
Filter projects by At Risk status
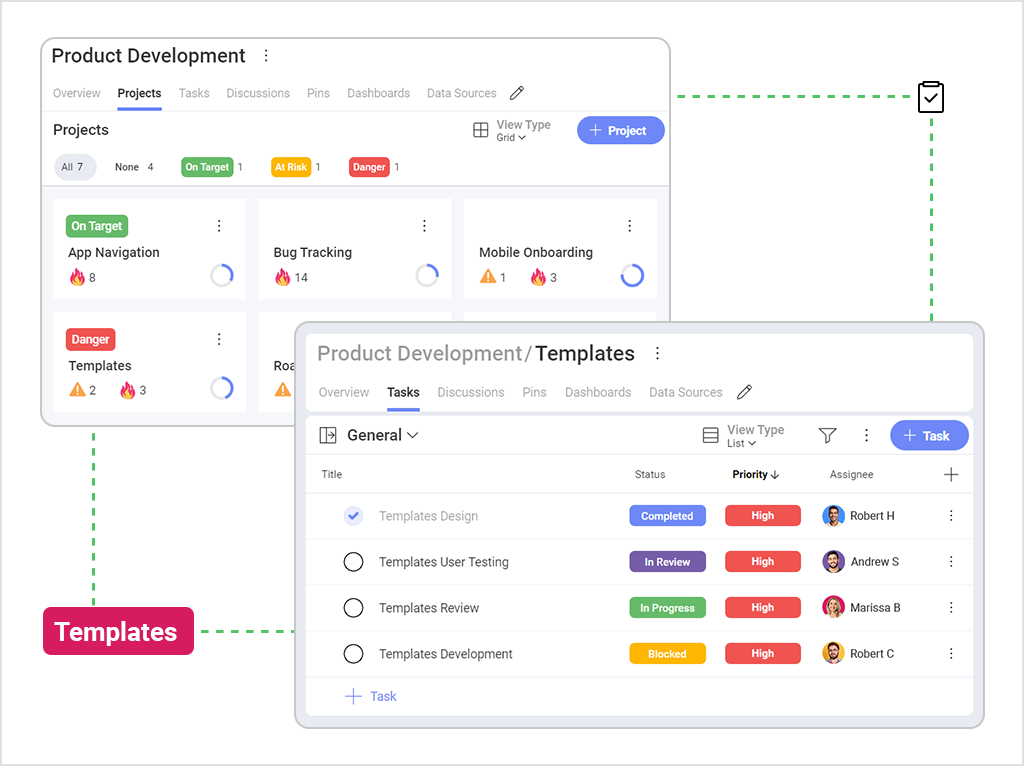(x=291, y=167)
